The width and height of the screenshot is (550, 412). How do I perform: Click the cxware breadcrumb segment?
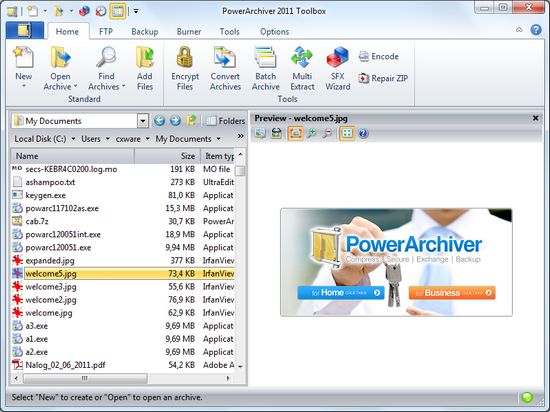[128, 139]
